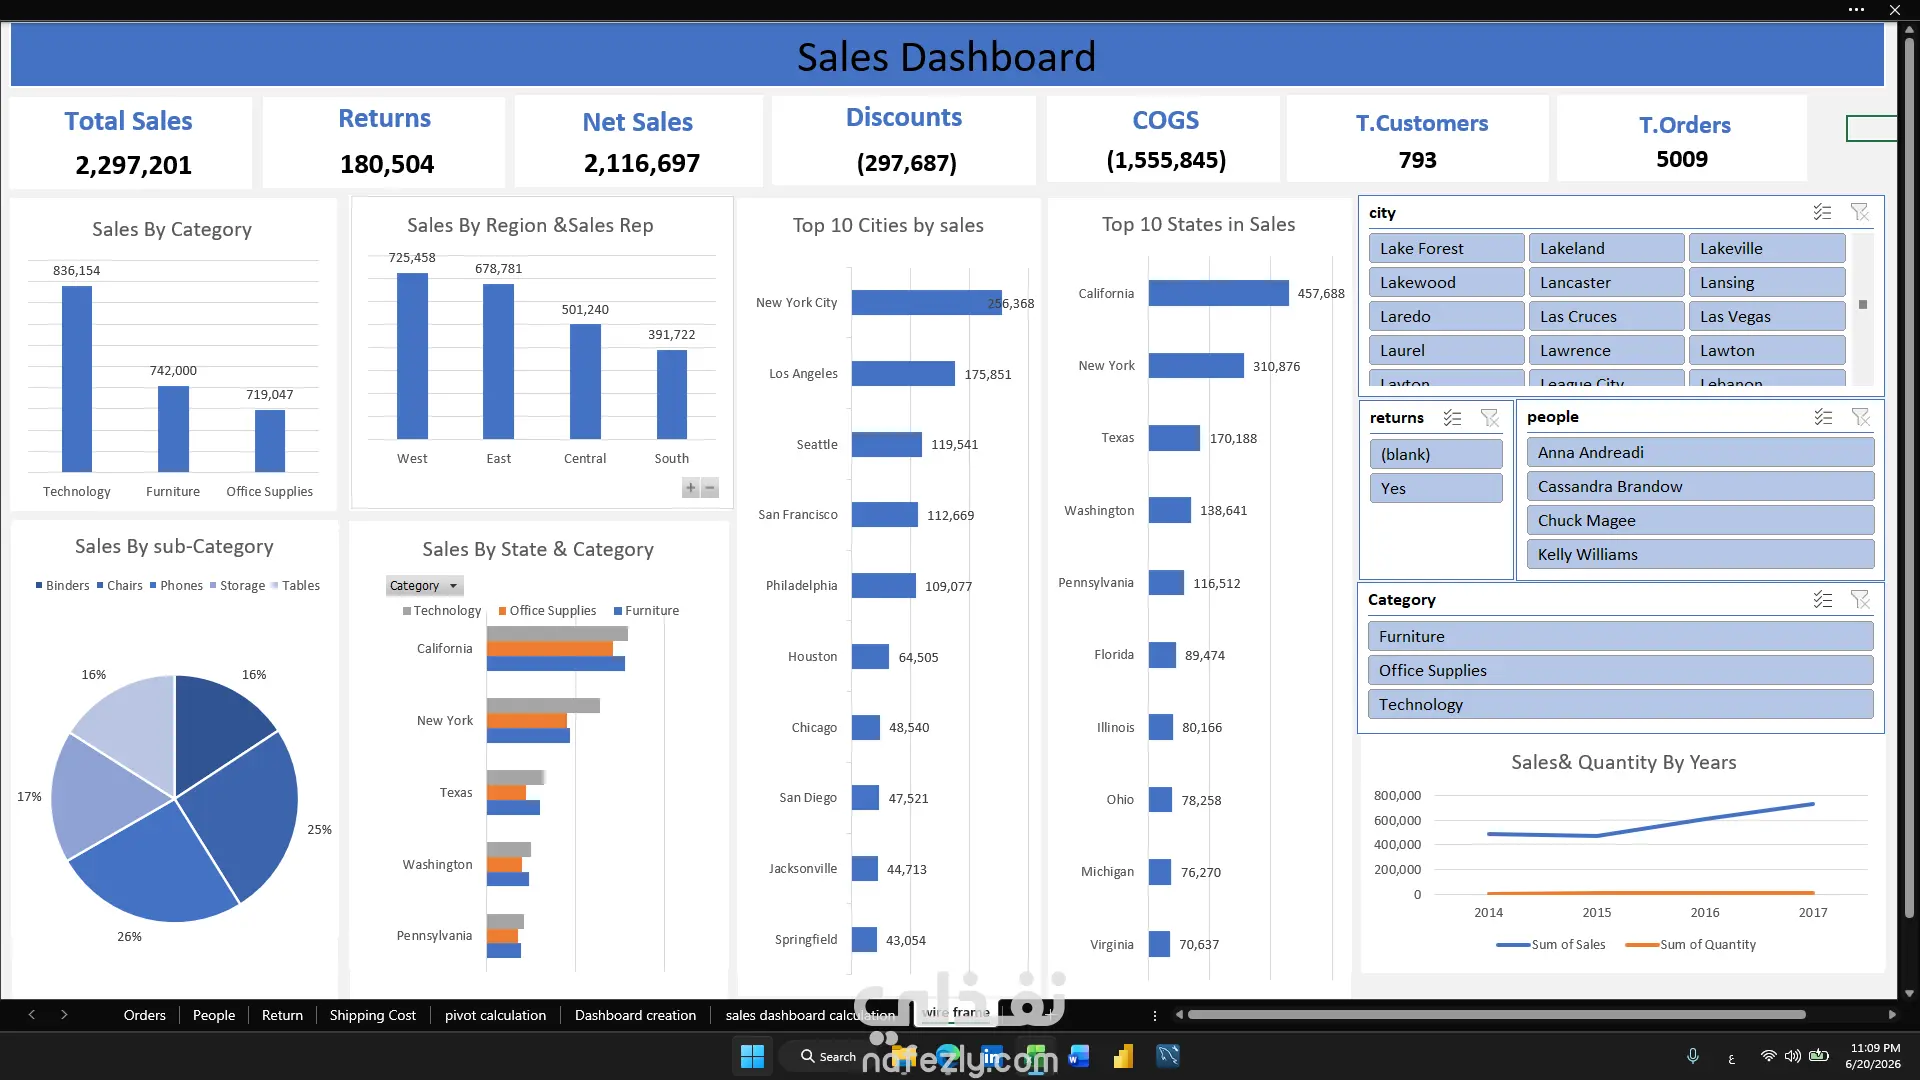Clear filter on the city slicer
The image size is (1920, 1080).
click(1860, 212)
